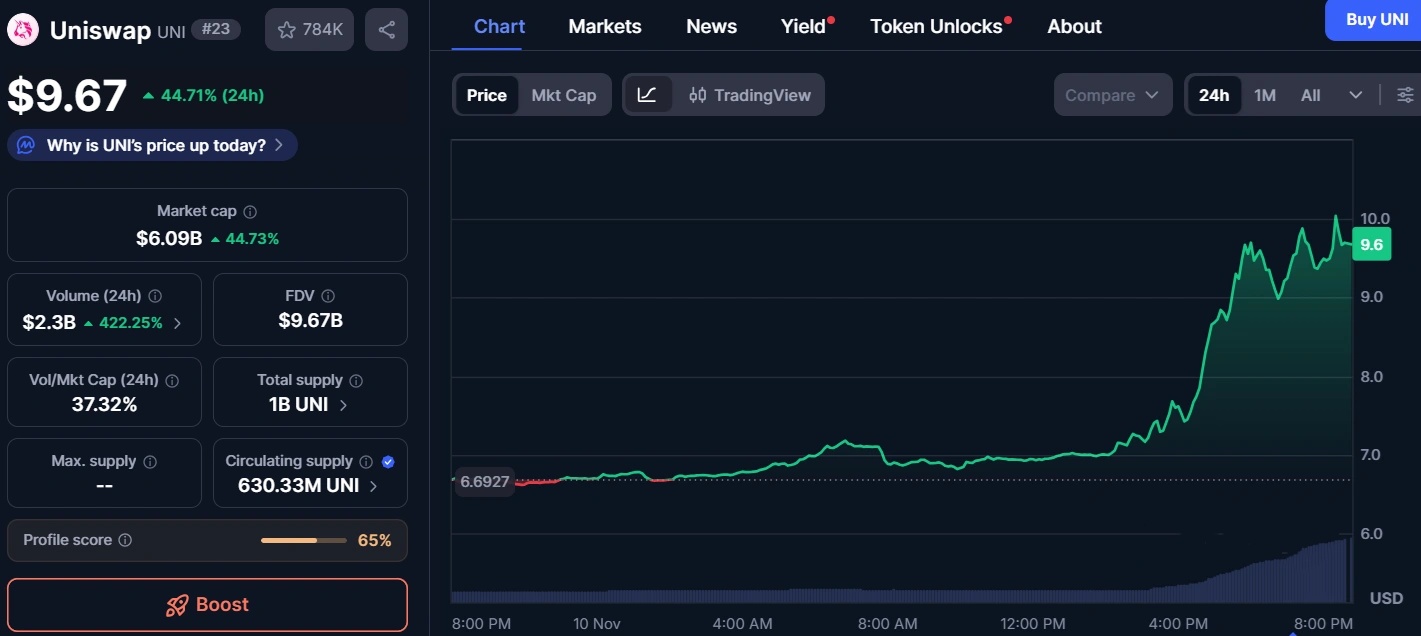Switch chart to Mkt Cap view
The image size is (1421, 636).
pos(563,95)
